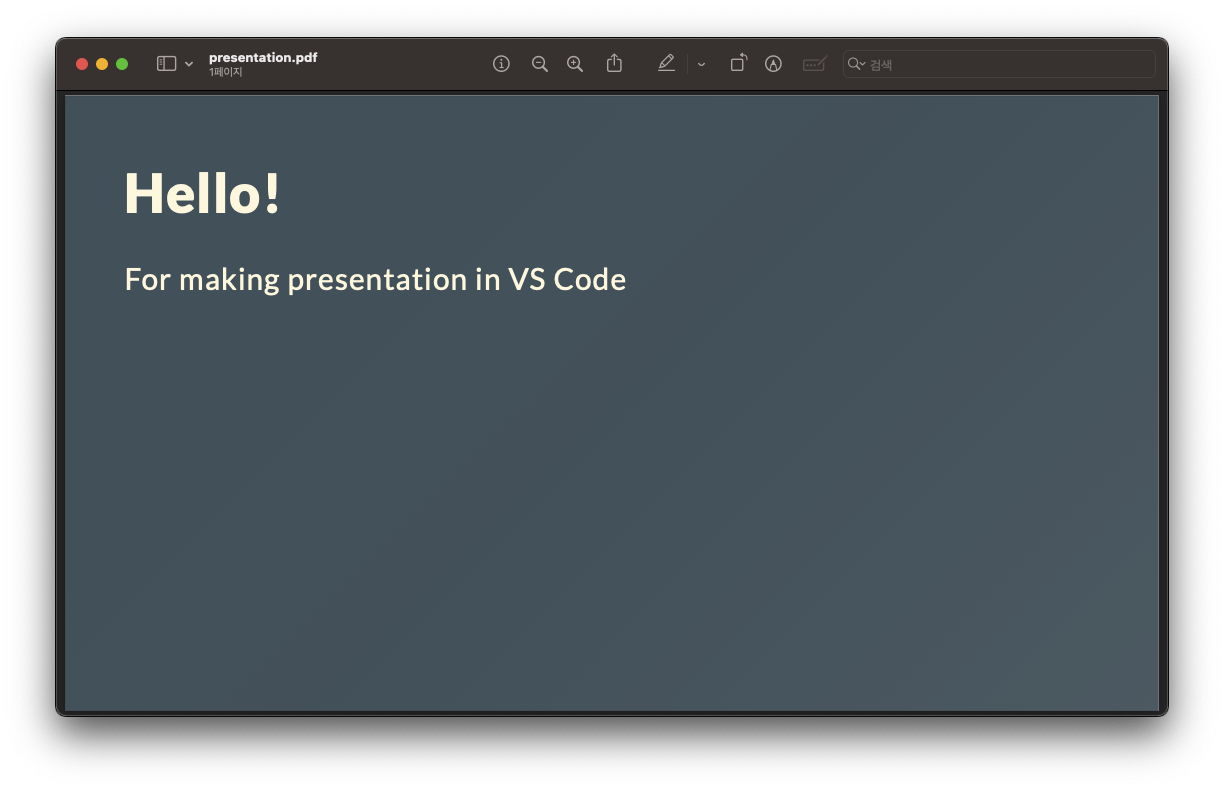
Task: Select the highlight pen tool
Action: [x=666, y=64]
